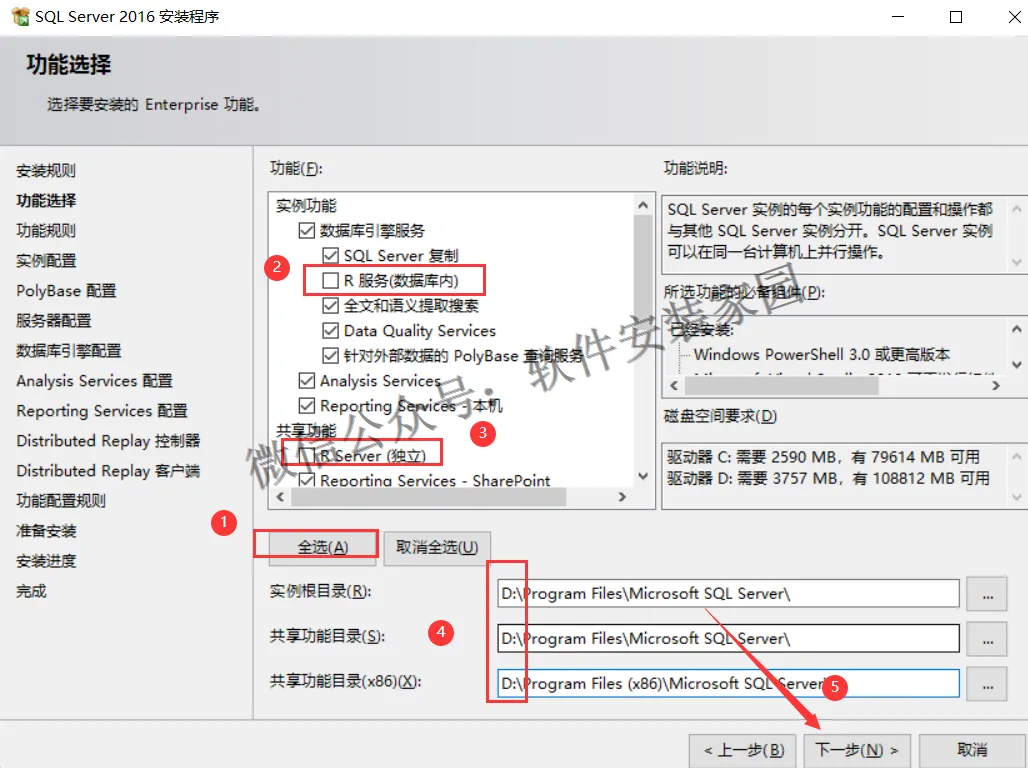Cancel setup with 取消 button
Screen dimensions: 1028x768
pos(972,750)
